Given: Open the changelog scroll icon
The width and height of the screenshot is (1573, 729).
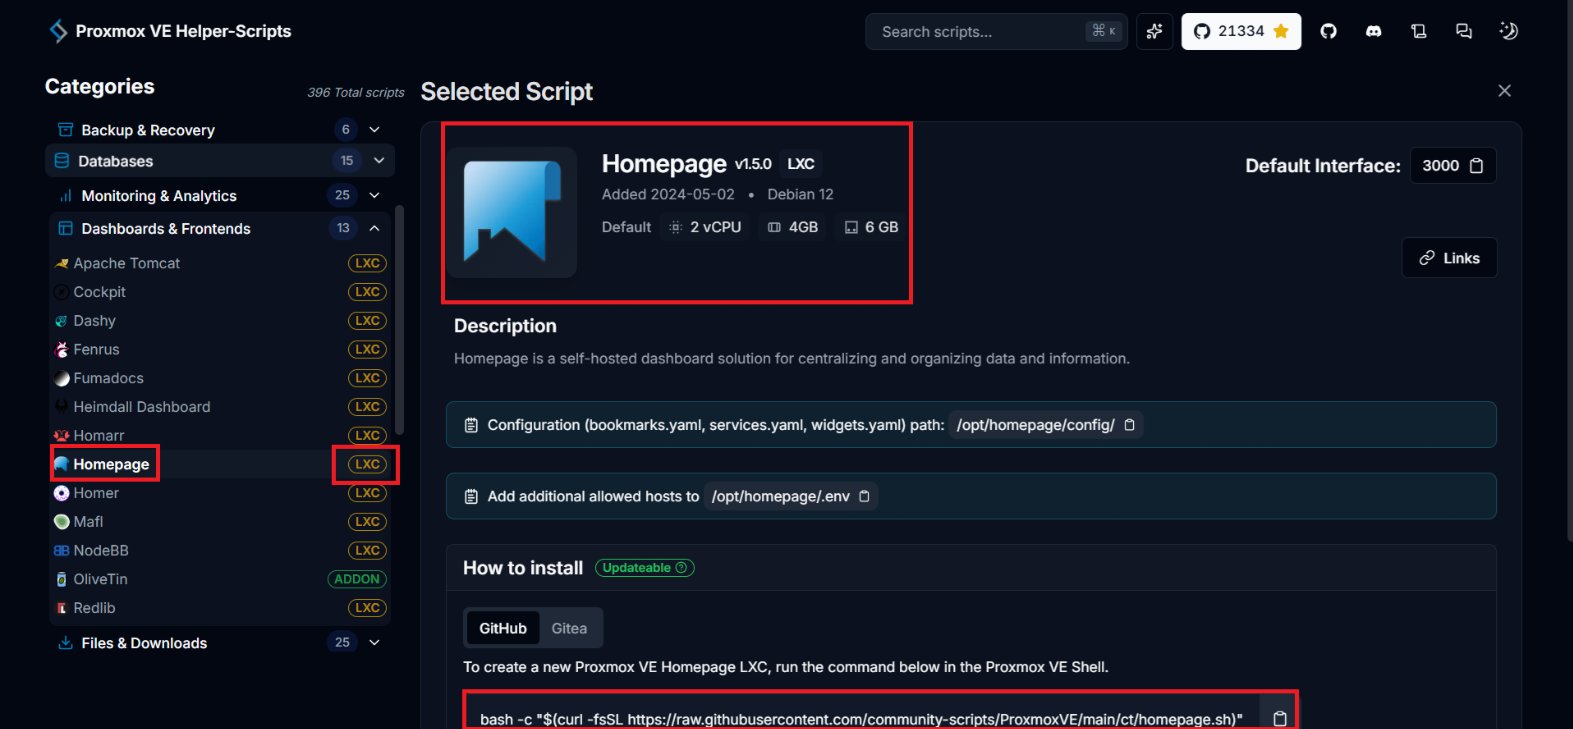Looking at the screenshot, I should (x=1418, y=32).
